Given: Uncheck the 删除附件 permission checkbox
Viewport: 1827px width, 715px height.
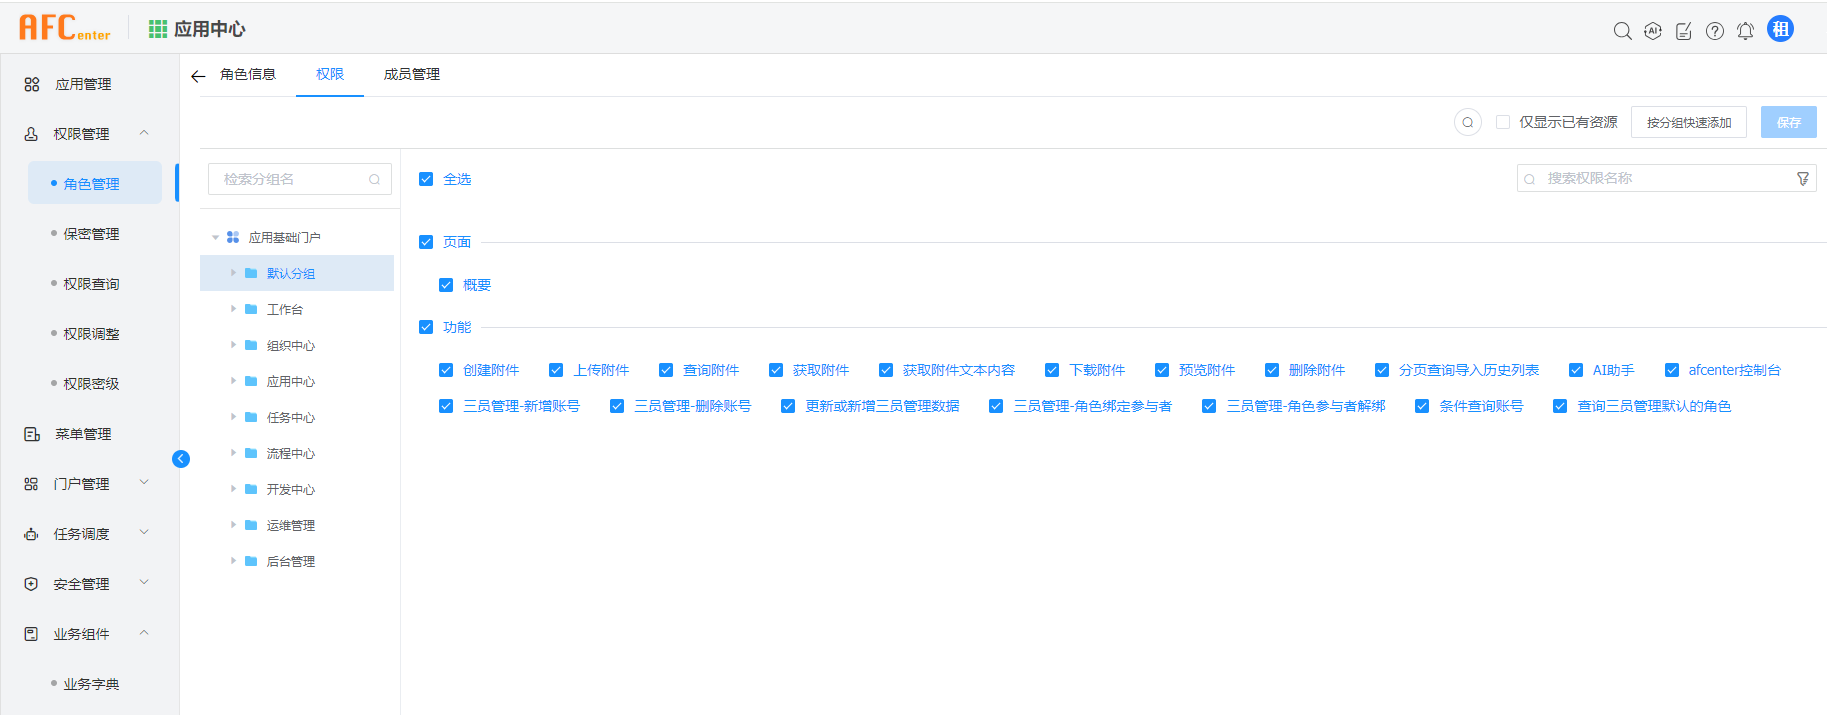Looking at the screenshot, I should [1272, 370].
